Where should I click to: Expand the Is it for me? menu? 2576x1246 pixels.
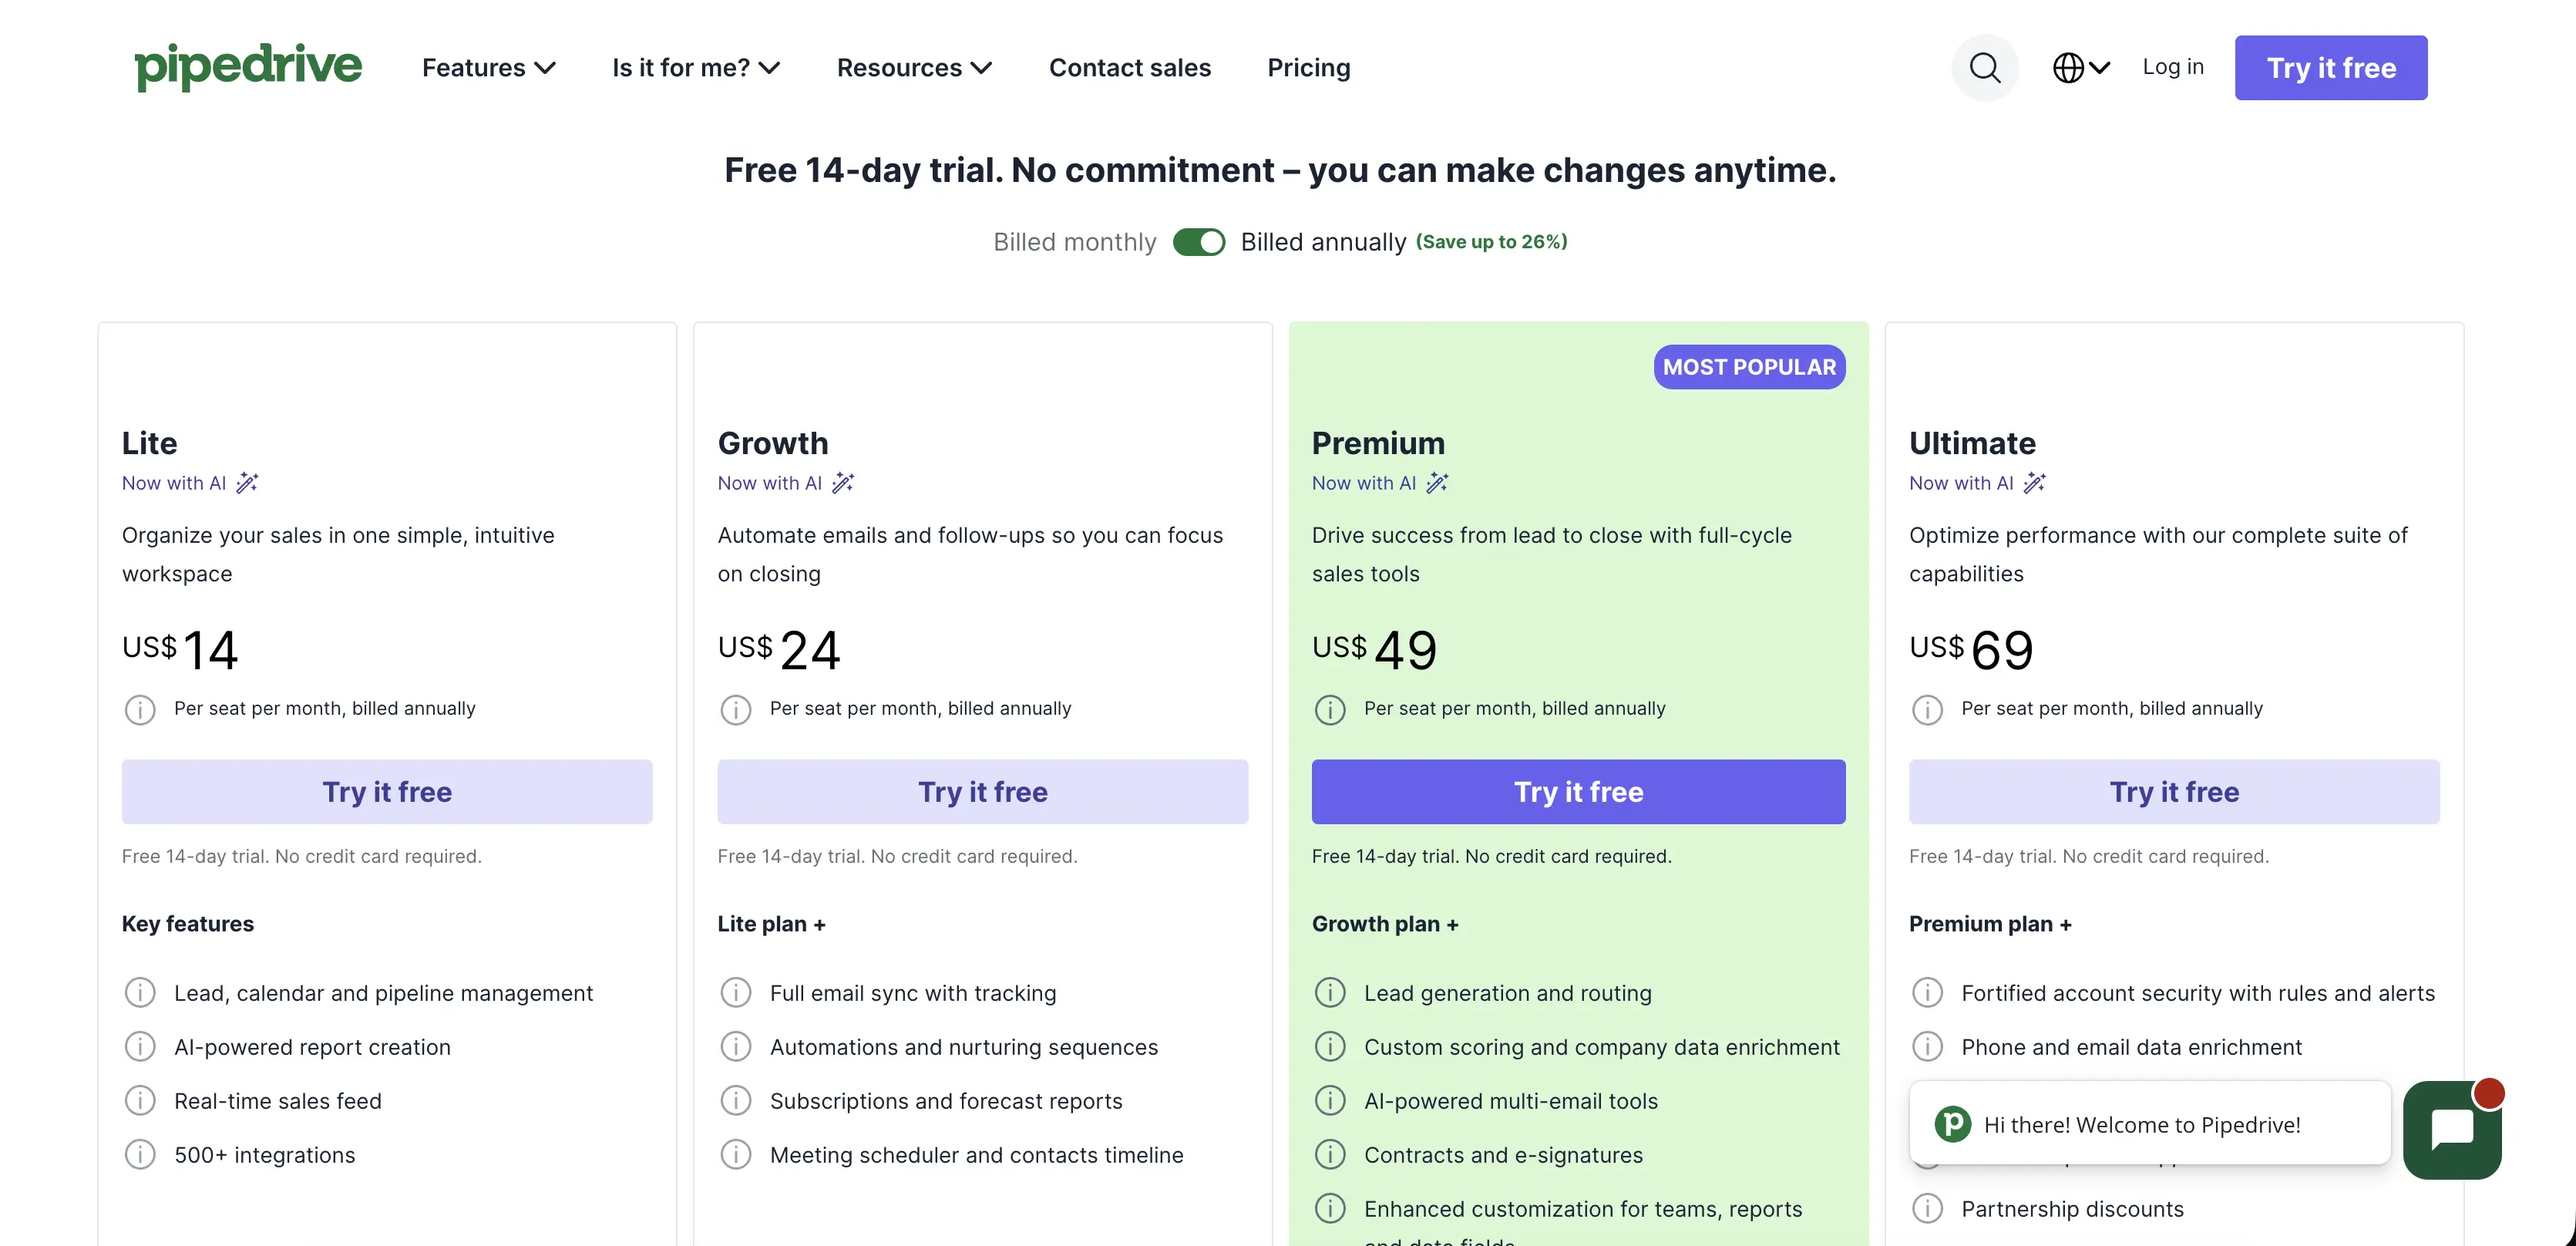(x=696, y=68)
